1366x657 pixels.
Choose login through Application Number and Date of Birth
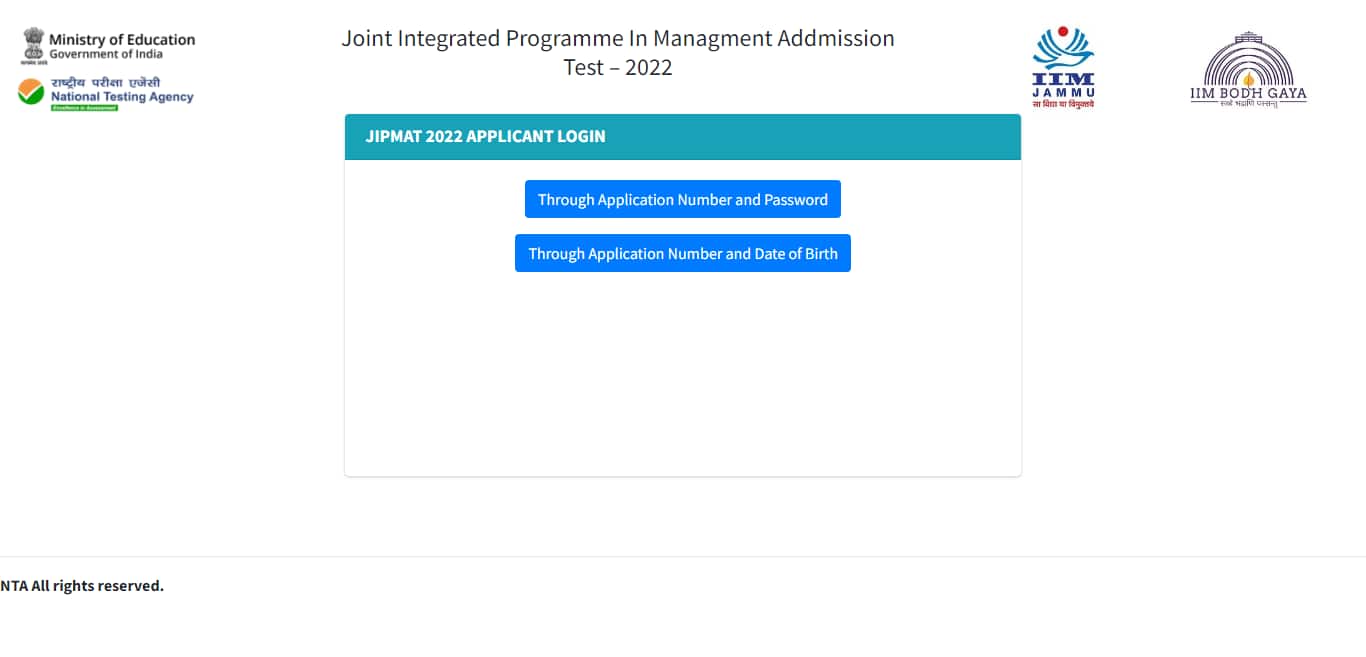[683, 253]
